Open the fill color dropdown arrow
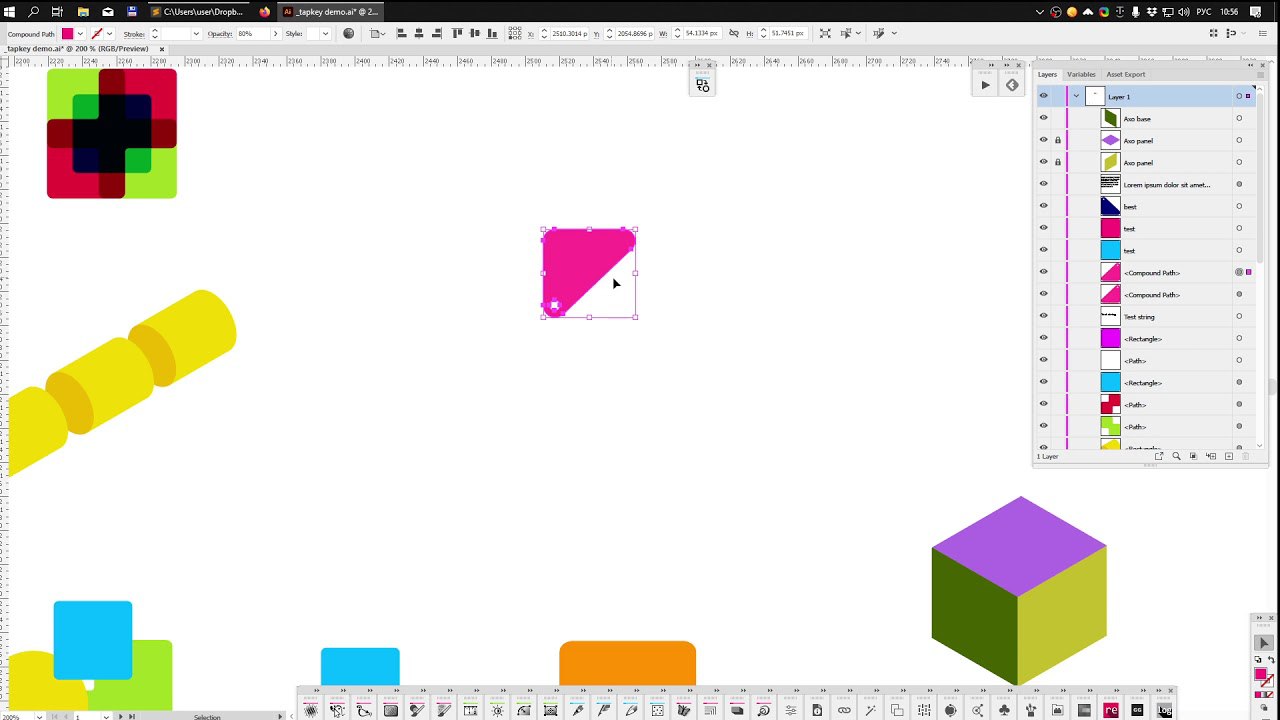Screen dimensions: 1280x720 click(x=80, y=34)
